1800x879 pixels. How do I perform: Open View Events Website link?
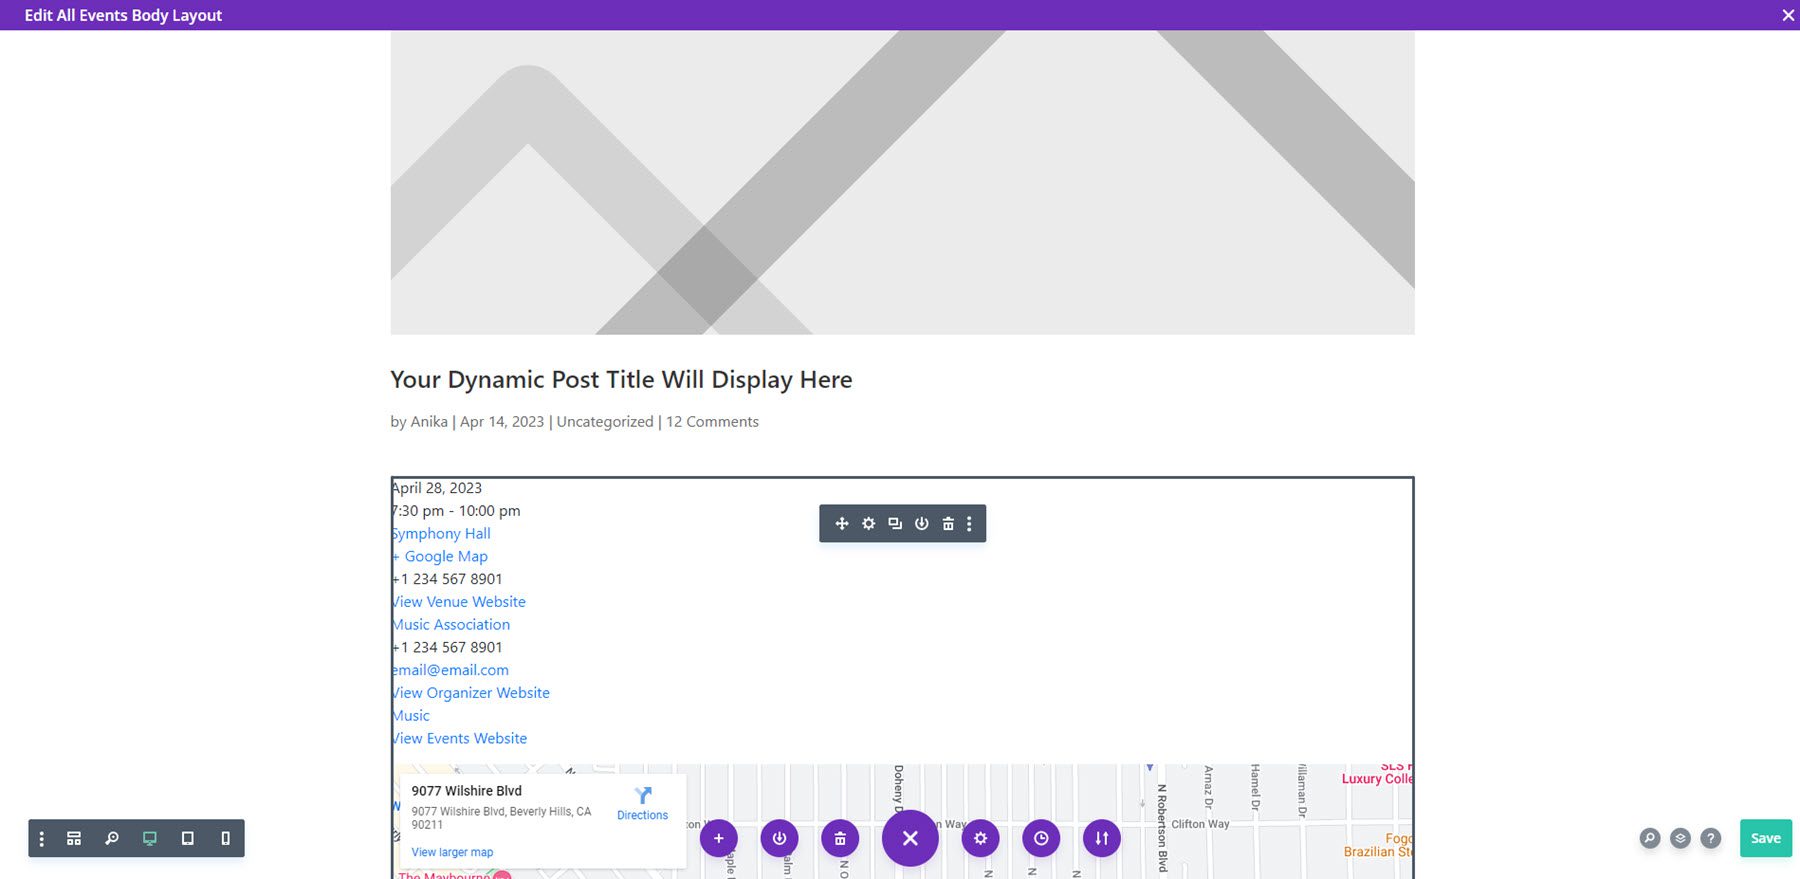(460, 739)
